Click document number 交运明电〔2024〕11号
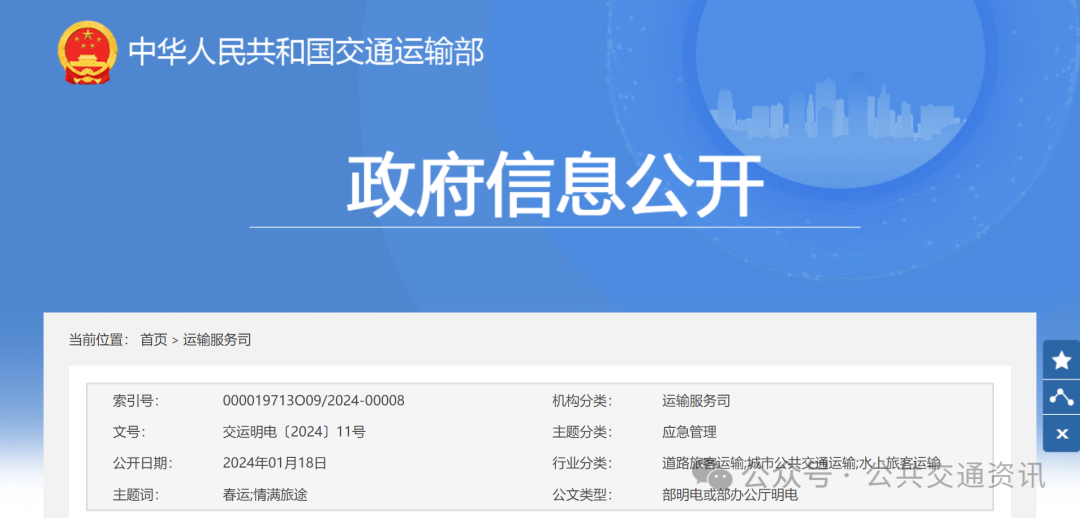1080x518 pixels. tap(294, 432)
